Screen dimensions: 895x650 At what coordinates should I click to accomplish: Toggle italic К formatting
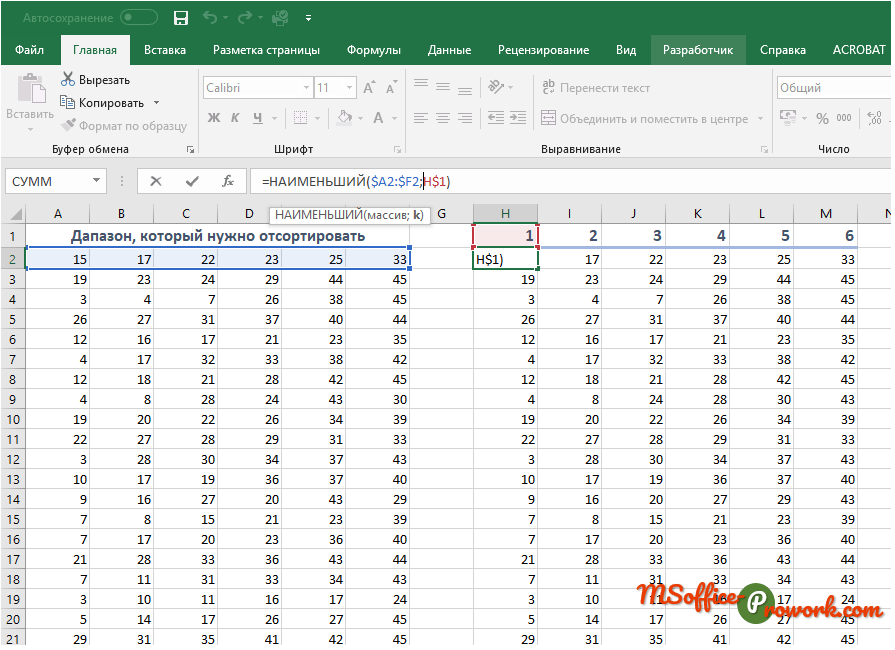pos(237,118)
